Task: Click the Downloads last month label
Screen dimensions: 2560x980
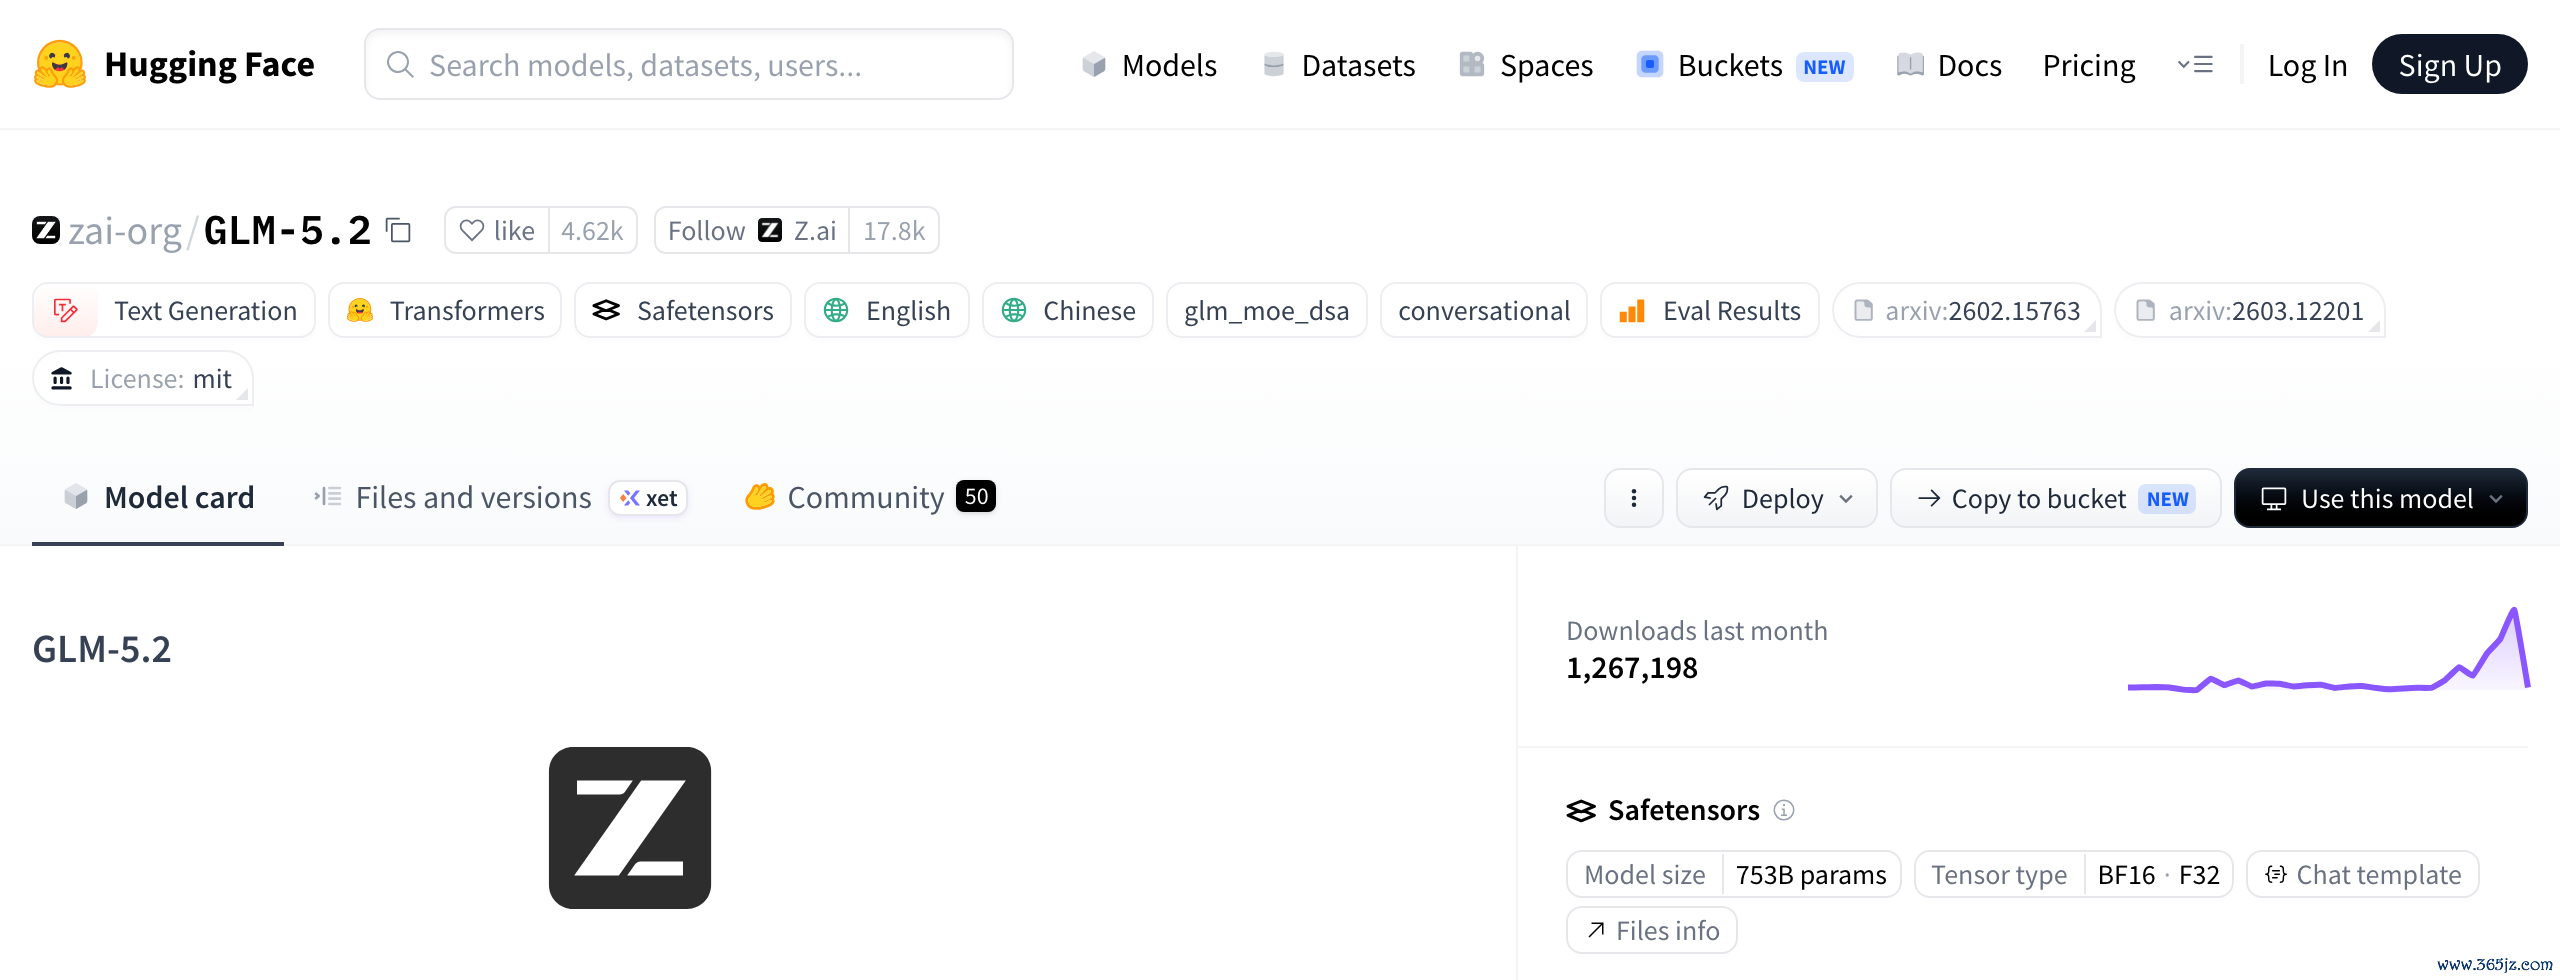Action: [1697, 631]
